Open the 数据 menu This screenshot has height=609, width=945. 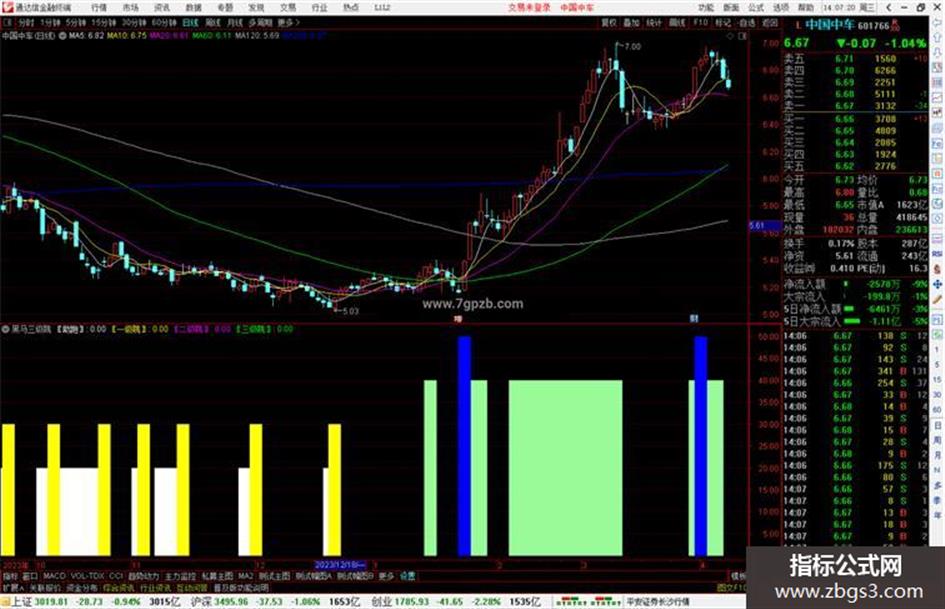pyautogui.click(x=193, y=7)
